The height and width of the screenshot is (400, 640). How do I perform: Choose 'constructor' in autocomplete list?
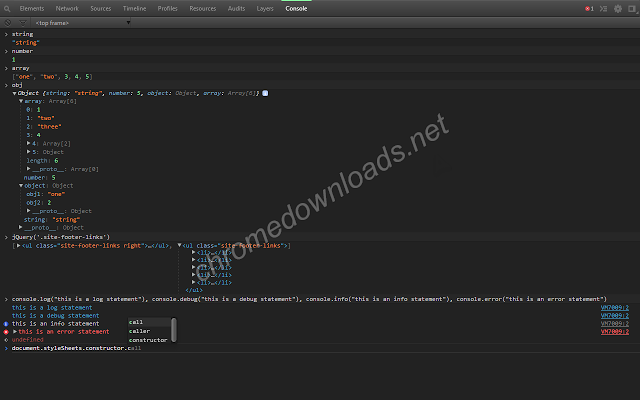(x=149, y=340)
